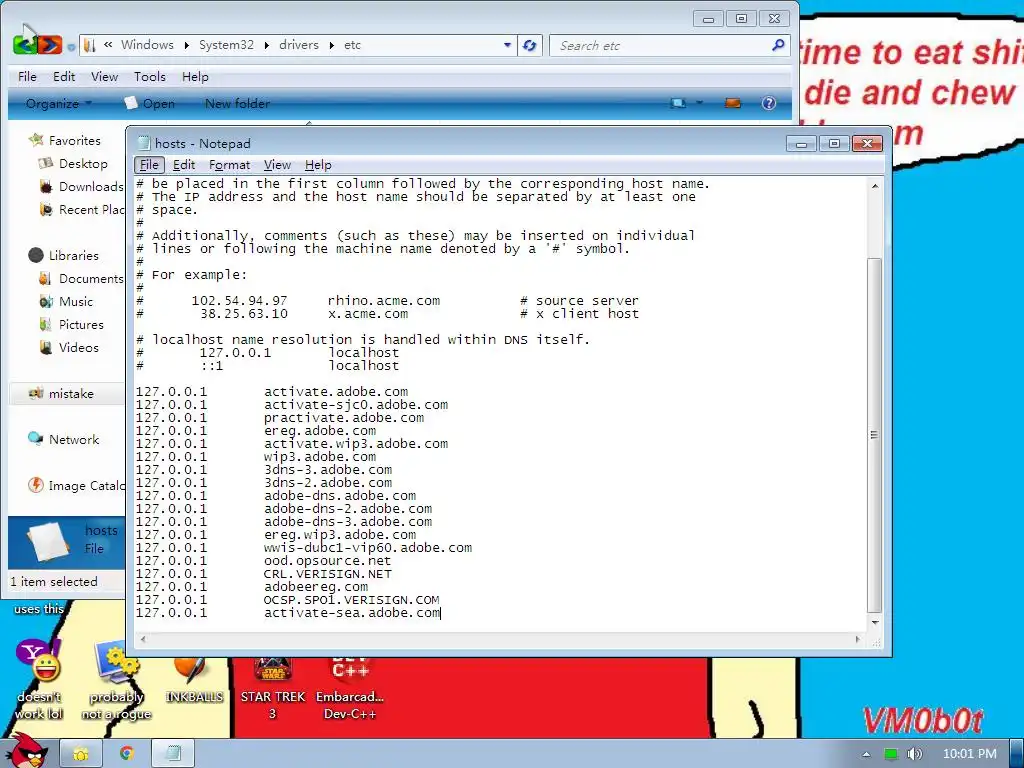Click the Chrome icon on taskbar
Viewport: 1024px width, 768px height.
click(x=126, y=754)
